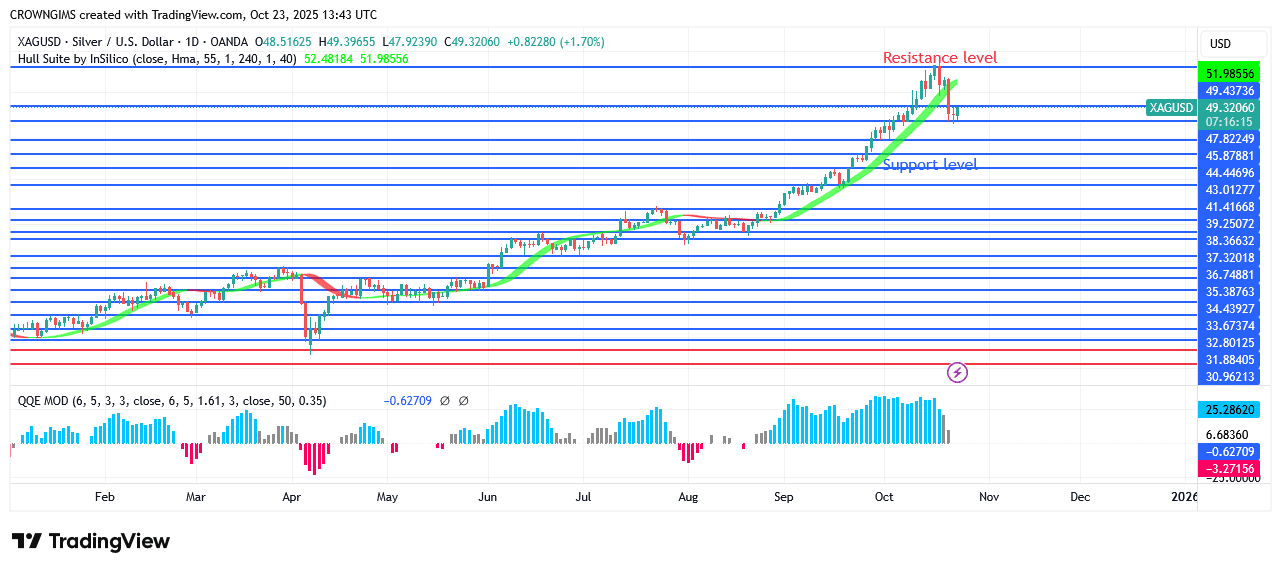Click the first null value symbol in QQE legend

pyautogui.click(x=445, y=401)
